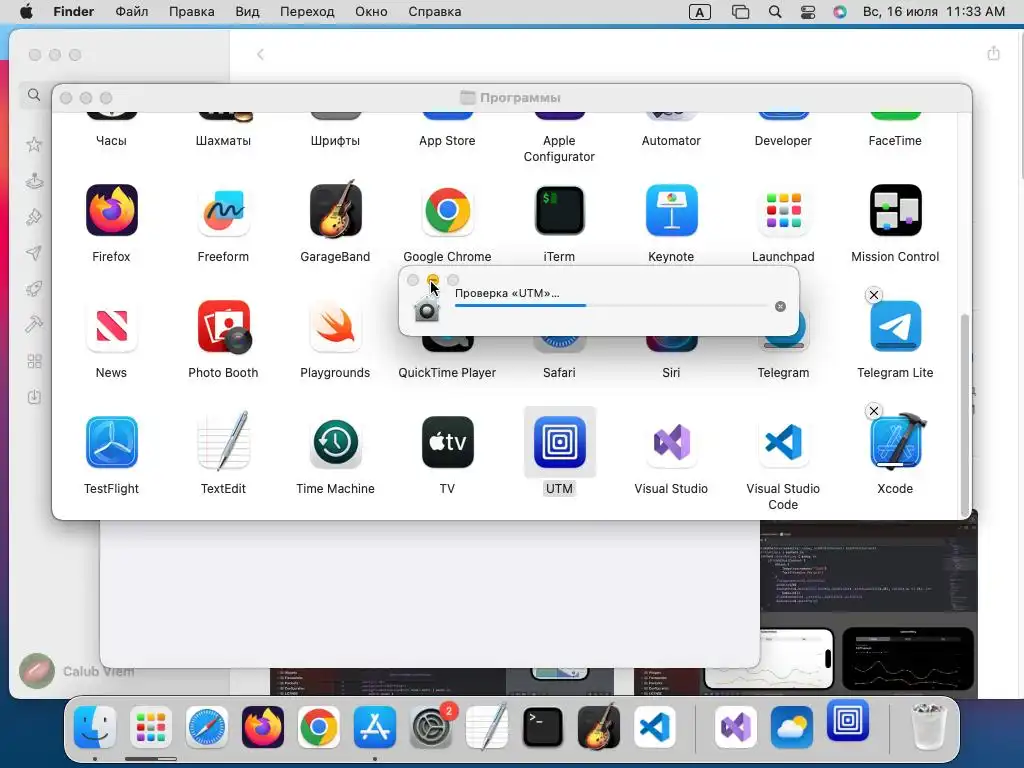Open the Playgrounds app icon
The image size is (1024, 768).
pyautogui.click(x=335, y=326)
